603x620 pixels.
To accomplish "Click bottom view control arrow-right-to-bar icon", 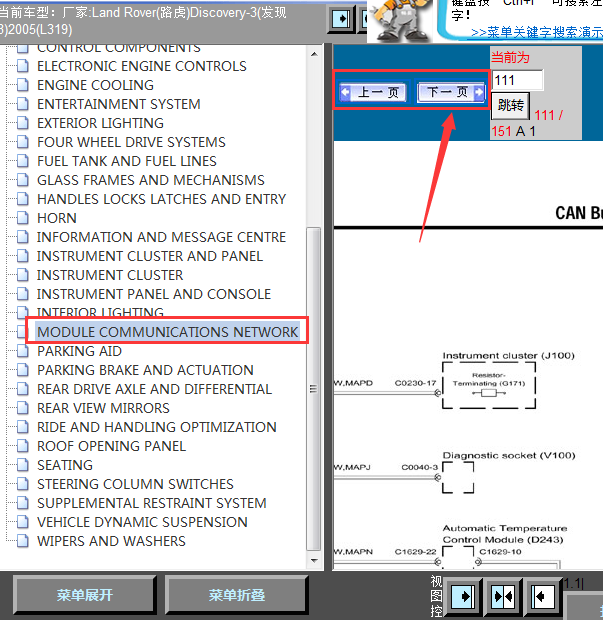I will [x=463, y=596].
